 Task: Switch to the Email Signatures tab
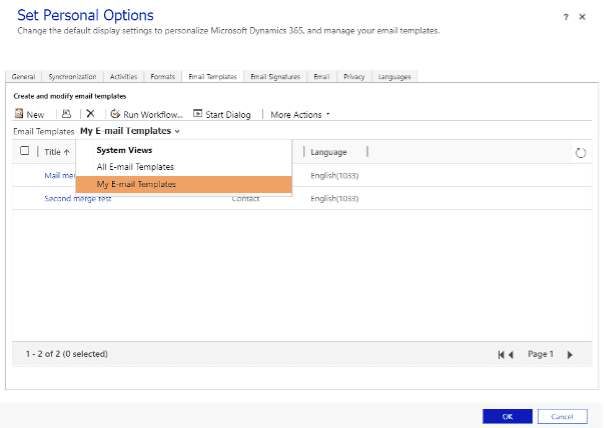click(275, 76)
